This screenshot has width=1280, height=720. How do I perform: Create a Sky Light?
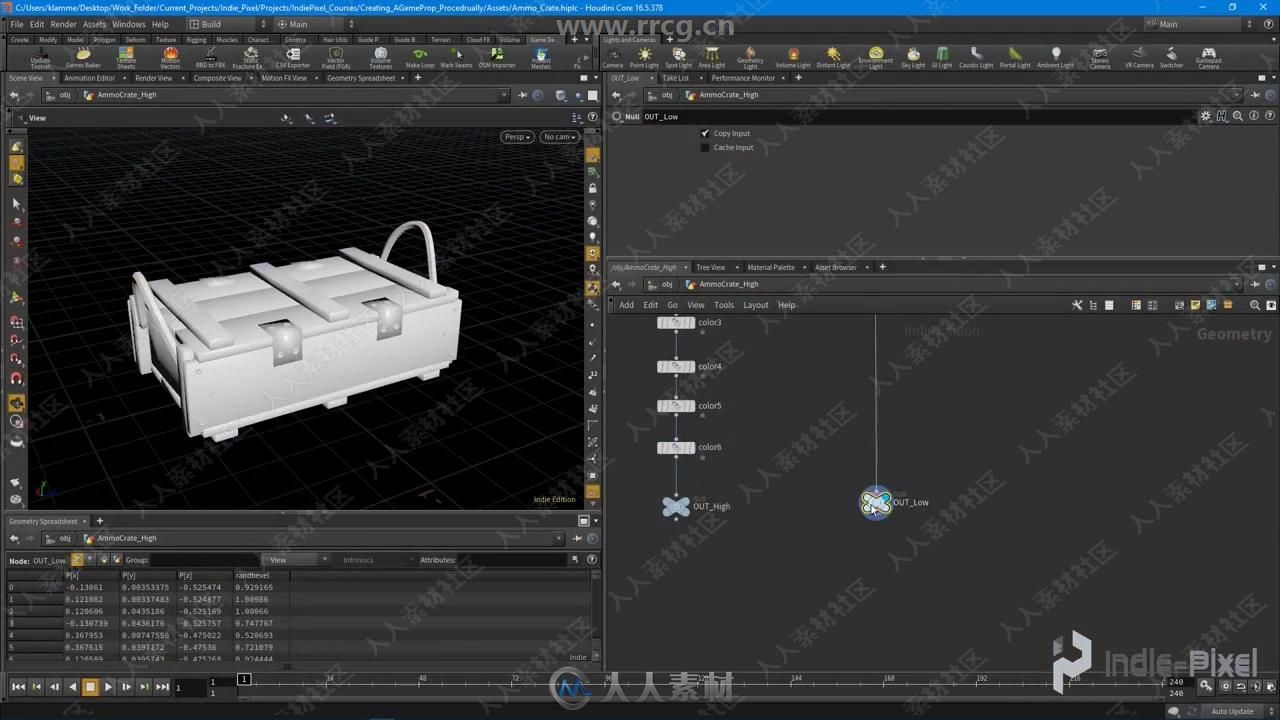(x=913, y=58)
